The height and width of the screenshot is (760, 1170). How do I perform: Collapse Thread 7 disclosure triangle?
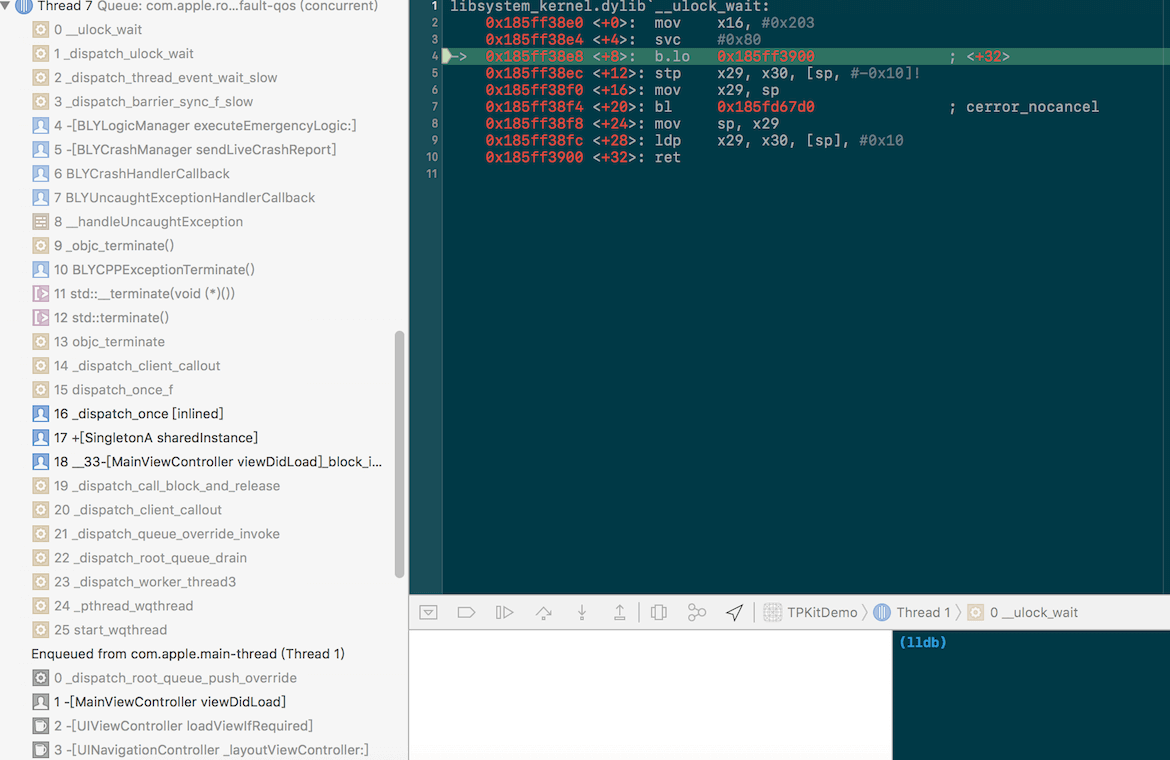point(6,6)
